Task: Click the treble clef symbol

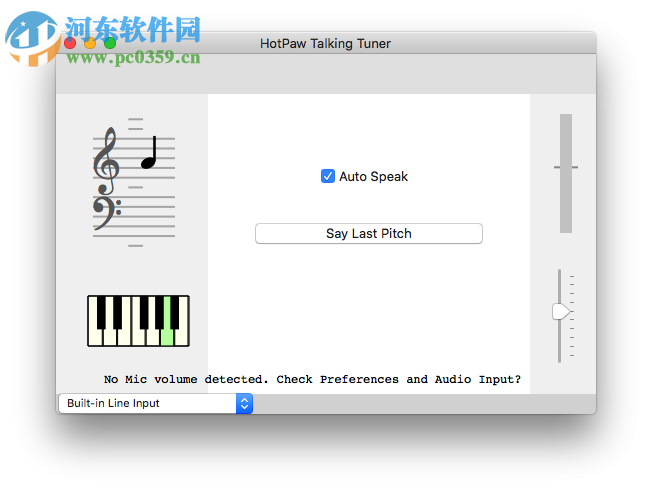Action: click(x=106, y=161)
